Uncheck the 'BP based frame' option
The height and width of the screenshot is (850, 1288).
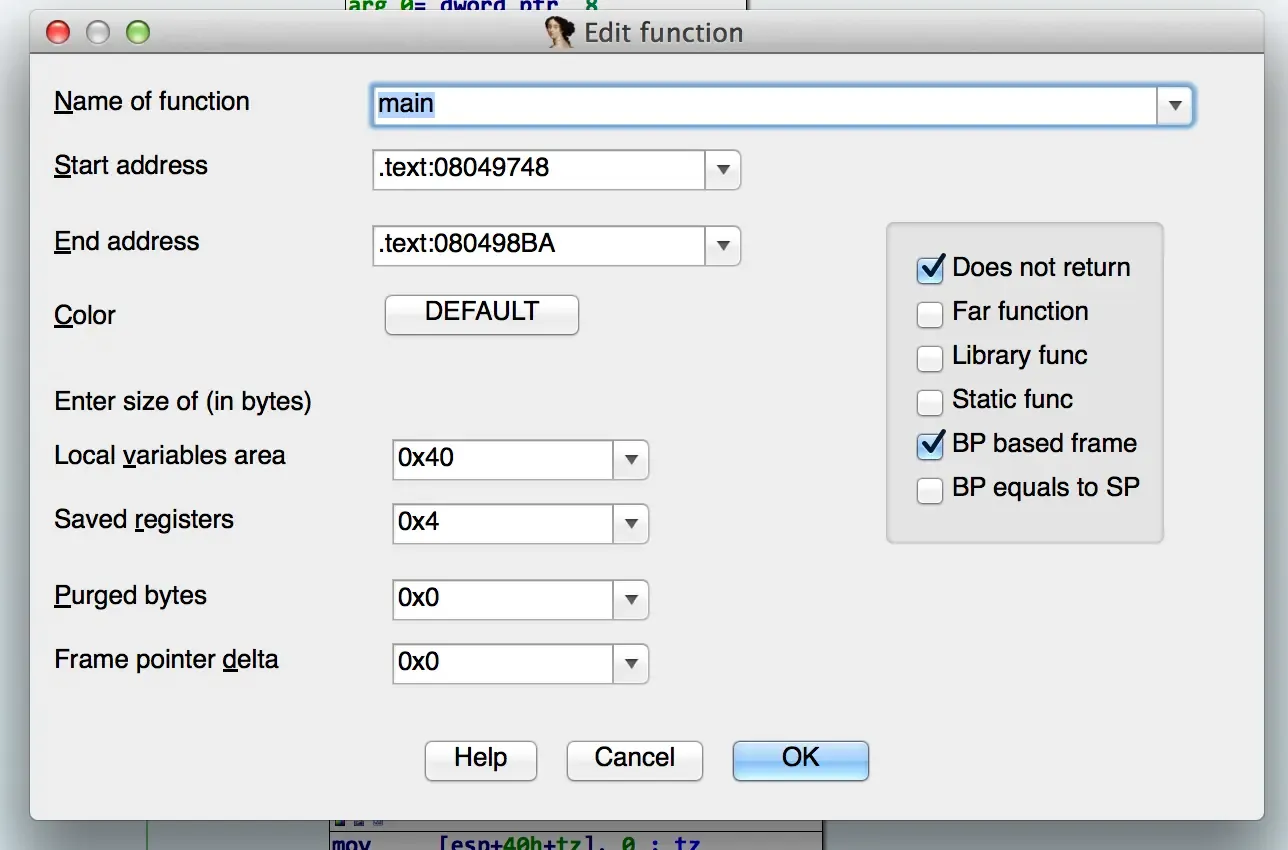930,445
